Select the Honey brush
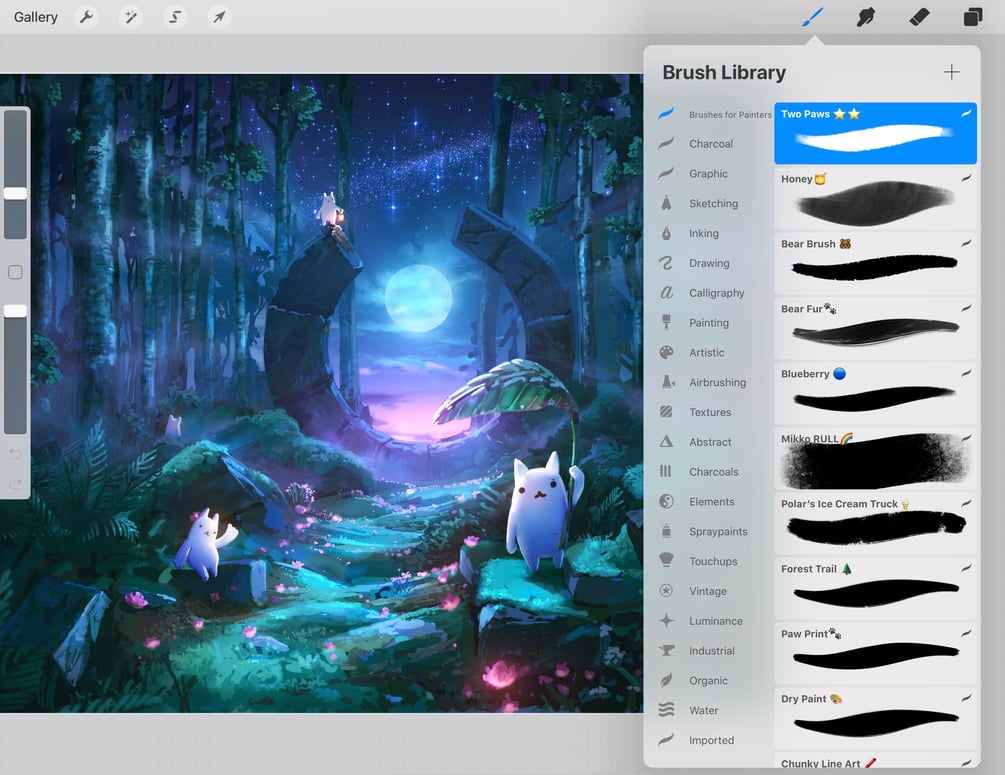Screen dimensions: 1005x775 [876, 198]
